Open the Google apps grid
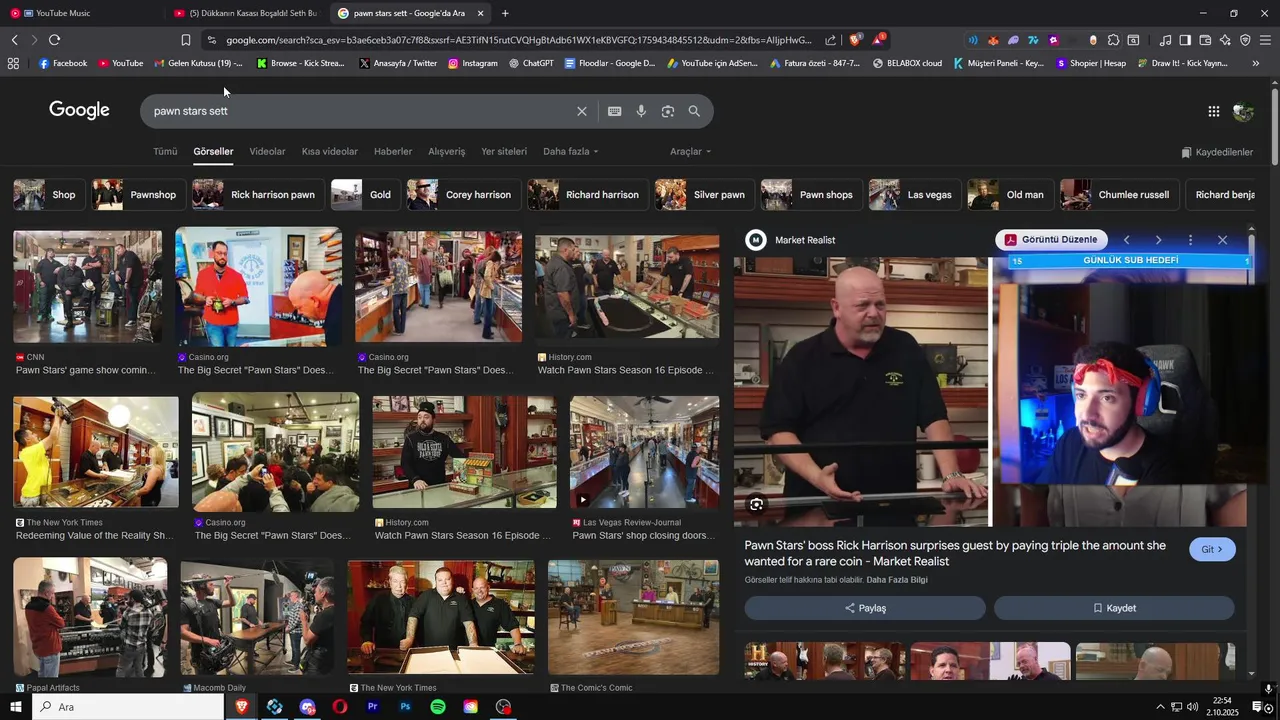The image size is (1280, 720). point(1213,111)
